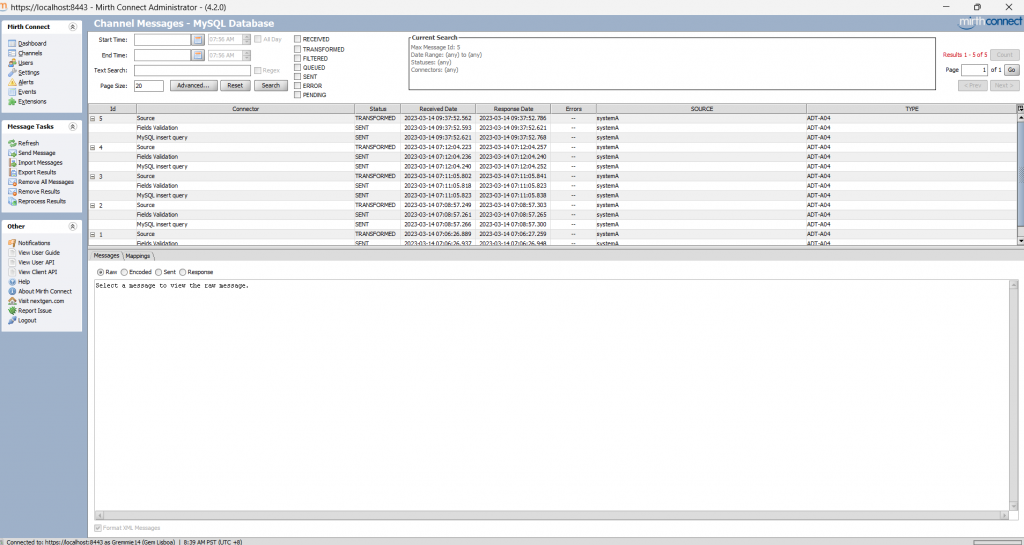The height and width of the screenshot is (545, 1024).
Task: Click the Remove Results icon
Action: tap(12, 192)
